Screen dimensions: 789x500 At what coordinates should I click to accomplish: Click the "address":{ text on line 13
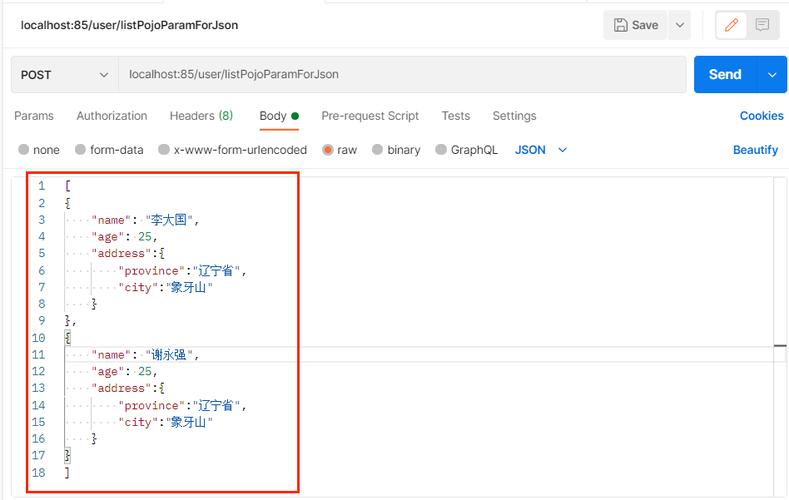pos(128,388)
